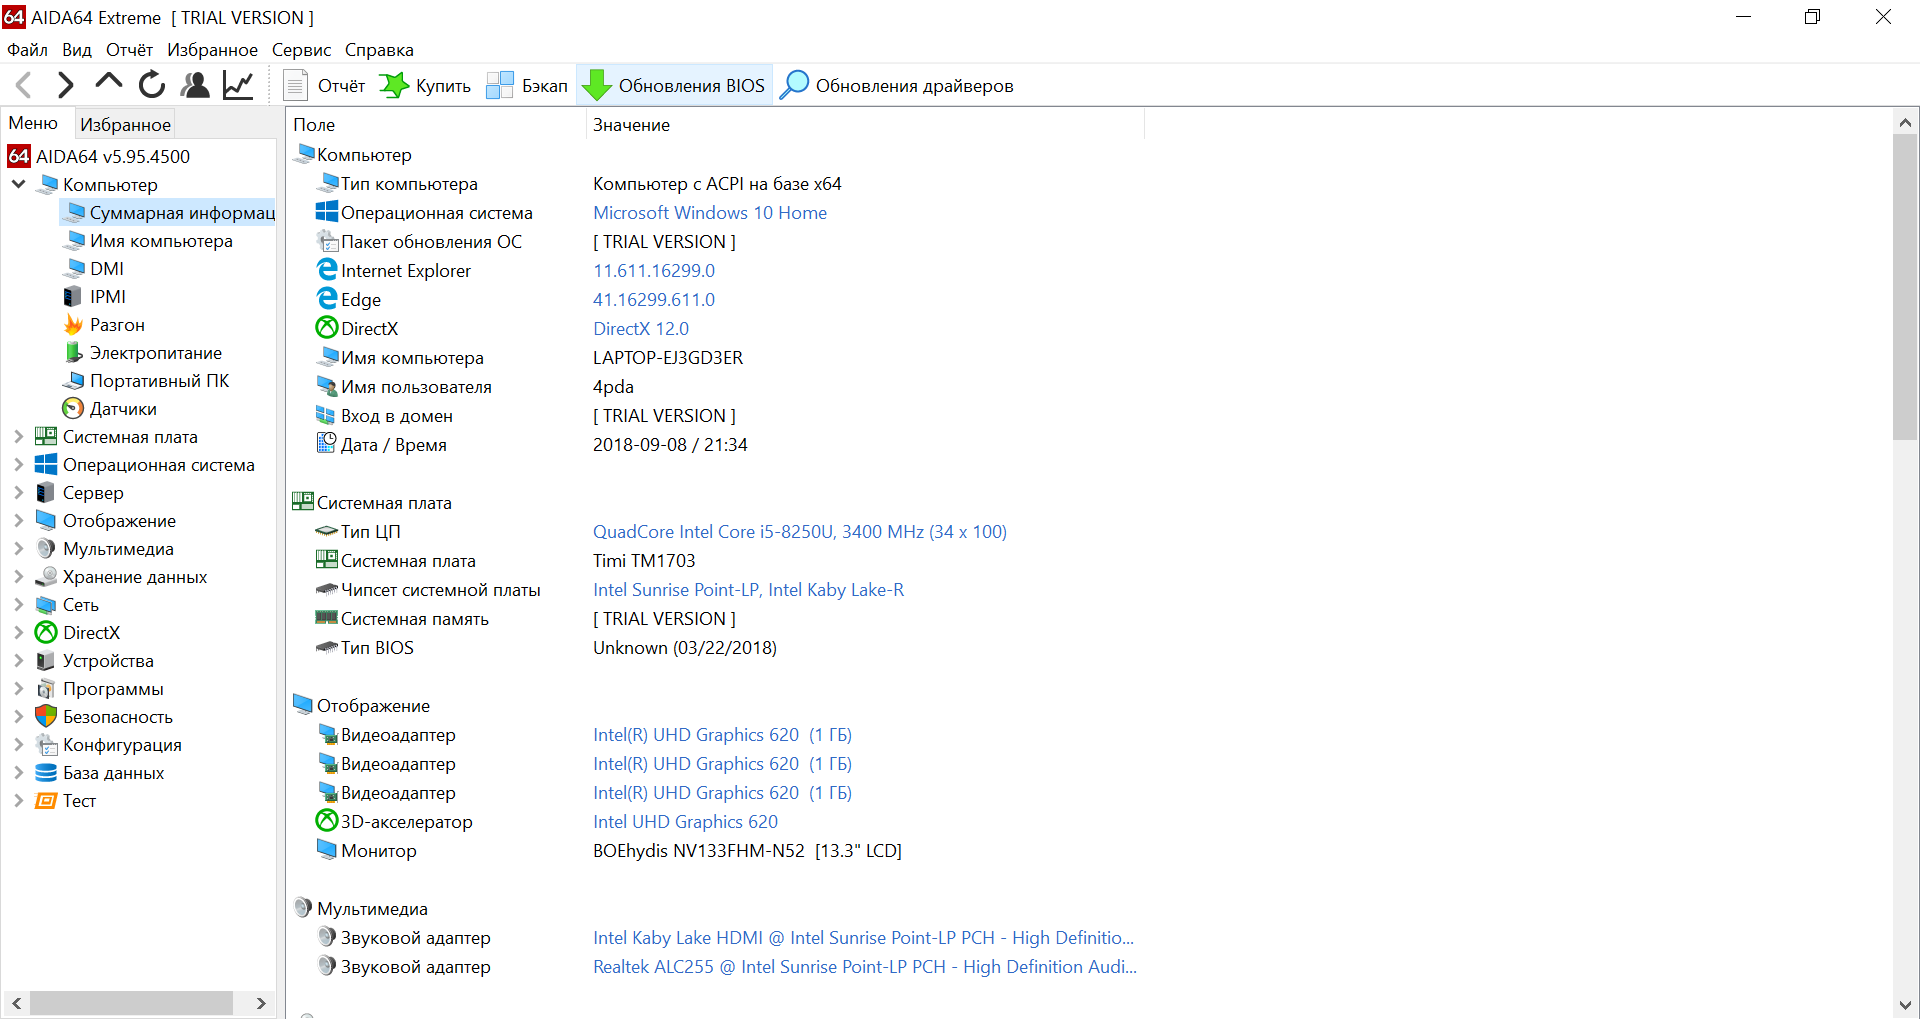Expand the Устройства tree node
The width and height of the screenshot is (1920, 1019).
(19, 661)
